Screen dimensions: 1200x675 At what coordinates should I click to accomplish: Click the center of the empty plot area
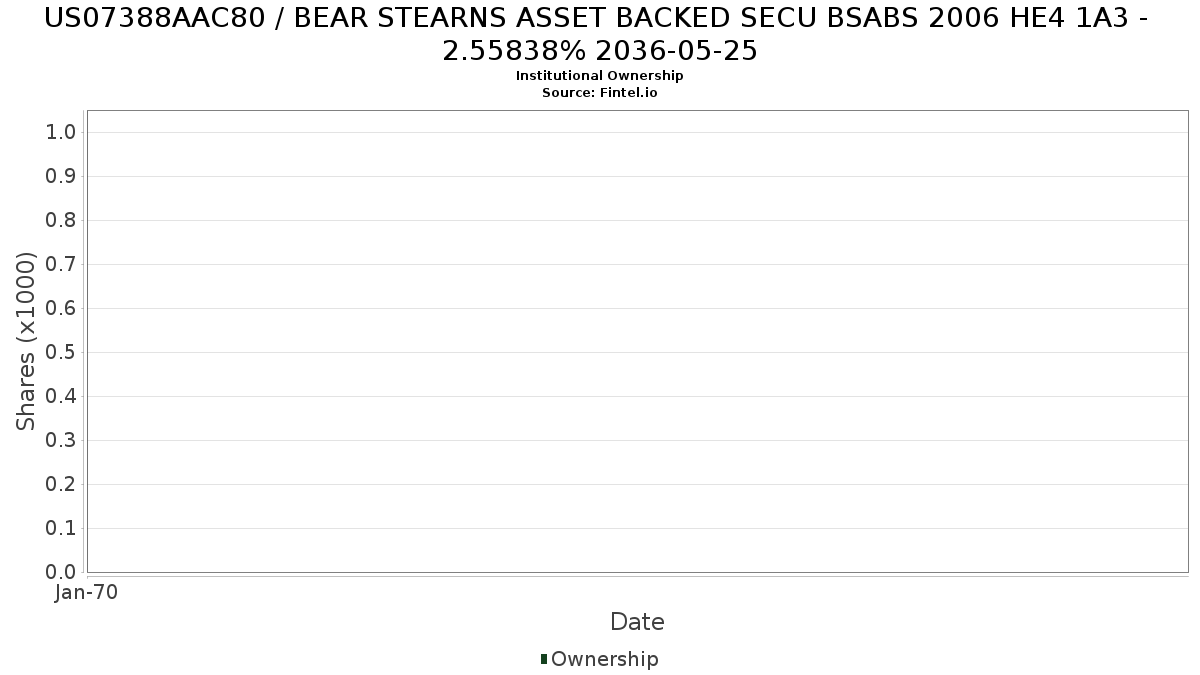tap(637, 341)
